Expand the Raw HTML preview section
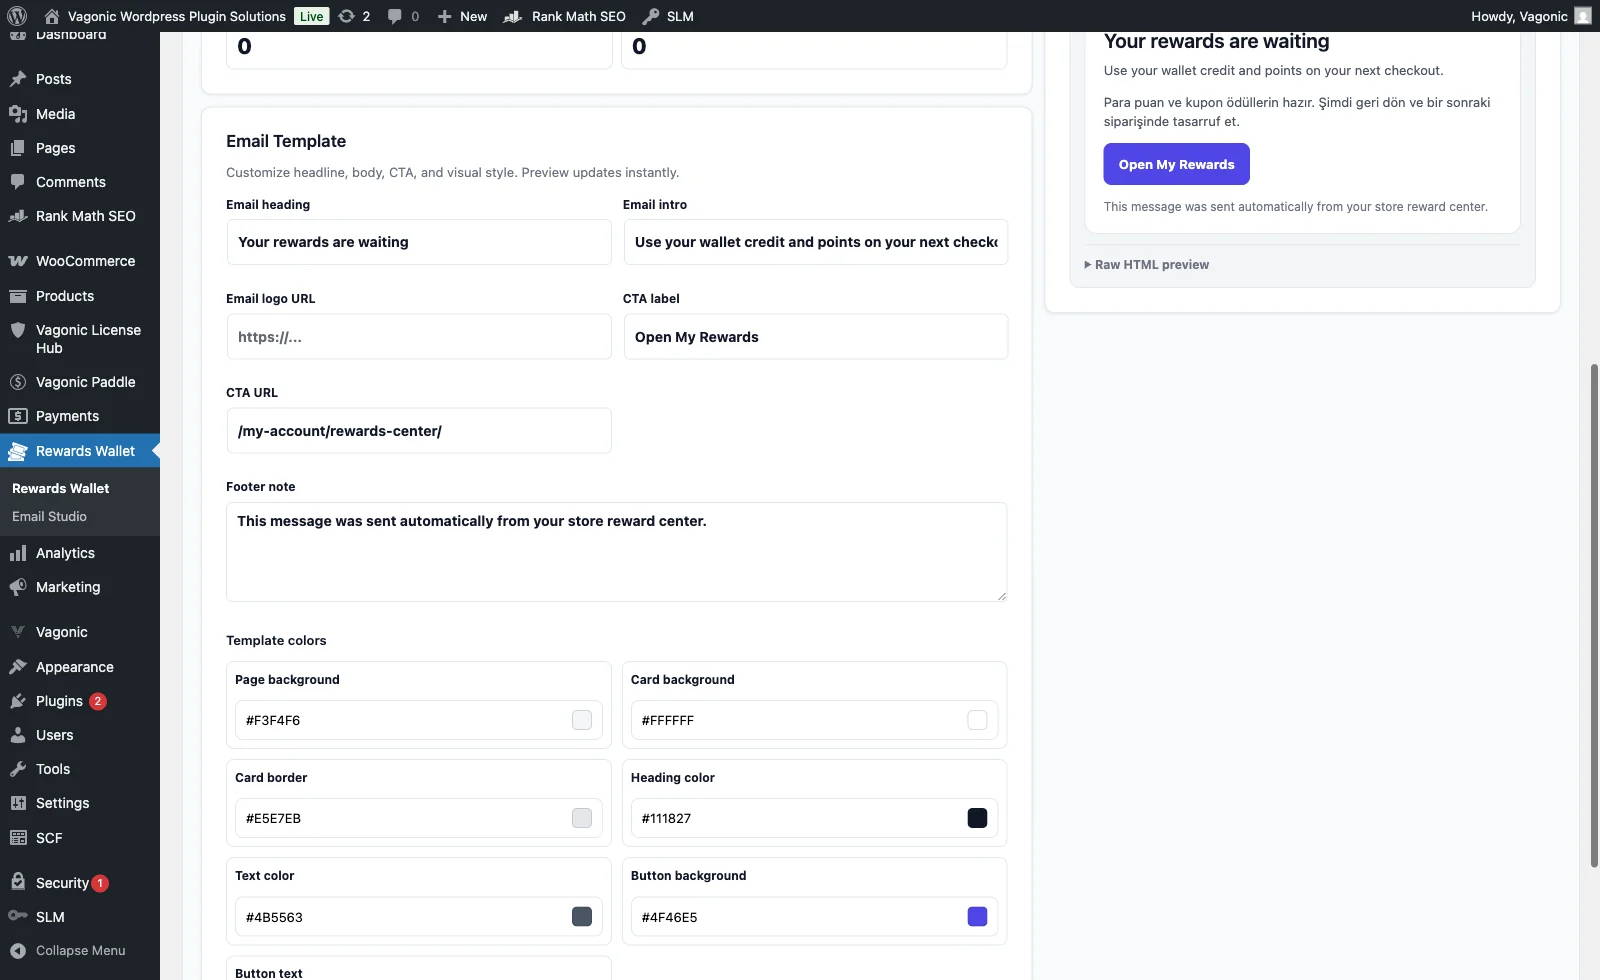Image resolution: width=1600 pixels, height=980 pixels. [x=1147, y=265]
